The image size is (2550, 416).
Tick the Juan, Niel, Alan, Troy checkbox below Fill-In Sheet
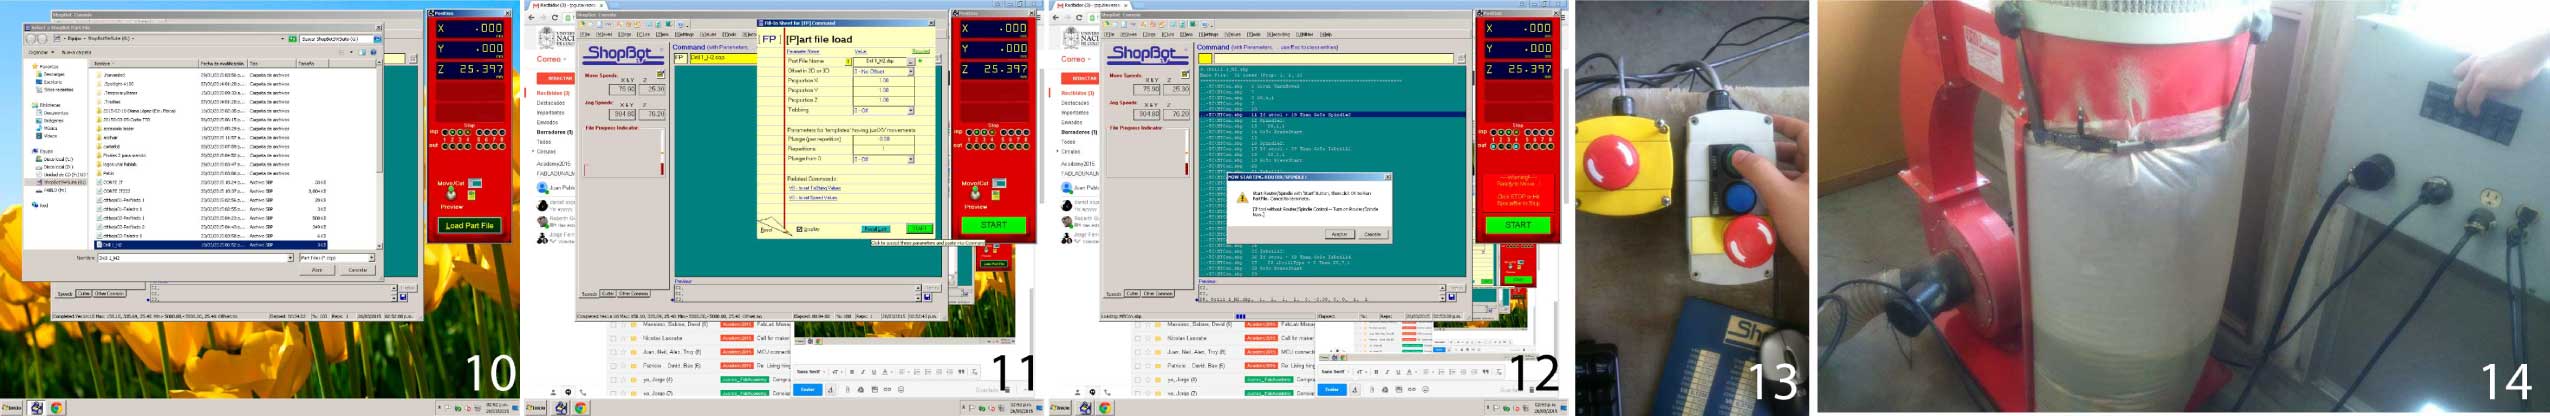coord(613,352)
